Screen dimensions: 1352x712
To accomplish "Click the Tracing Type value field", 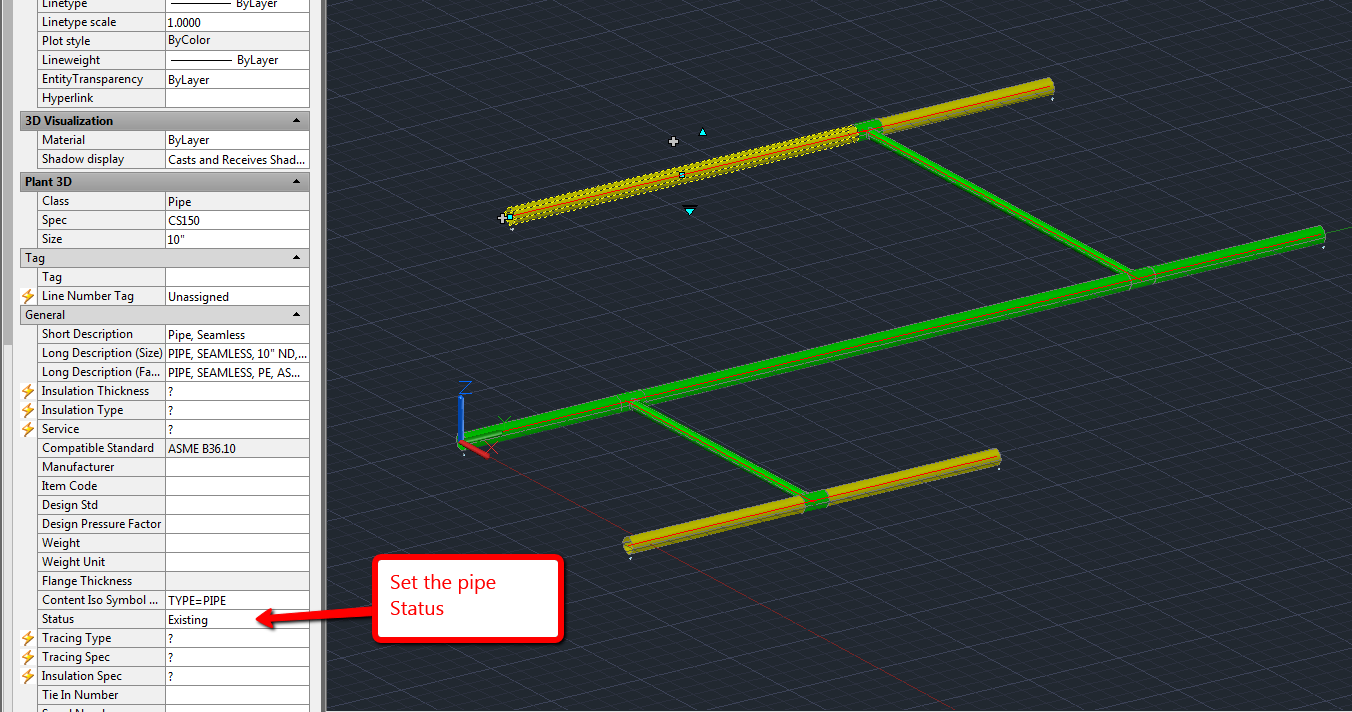I will (x=237, y=638).
